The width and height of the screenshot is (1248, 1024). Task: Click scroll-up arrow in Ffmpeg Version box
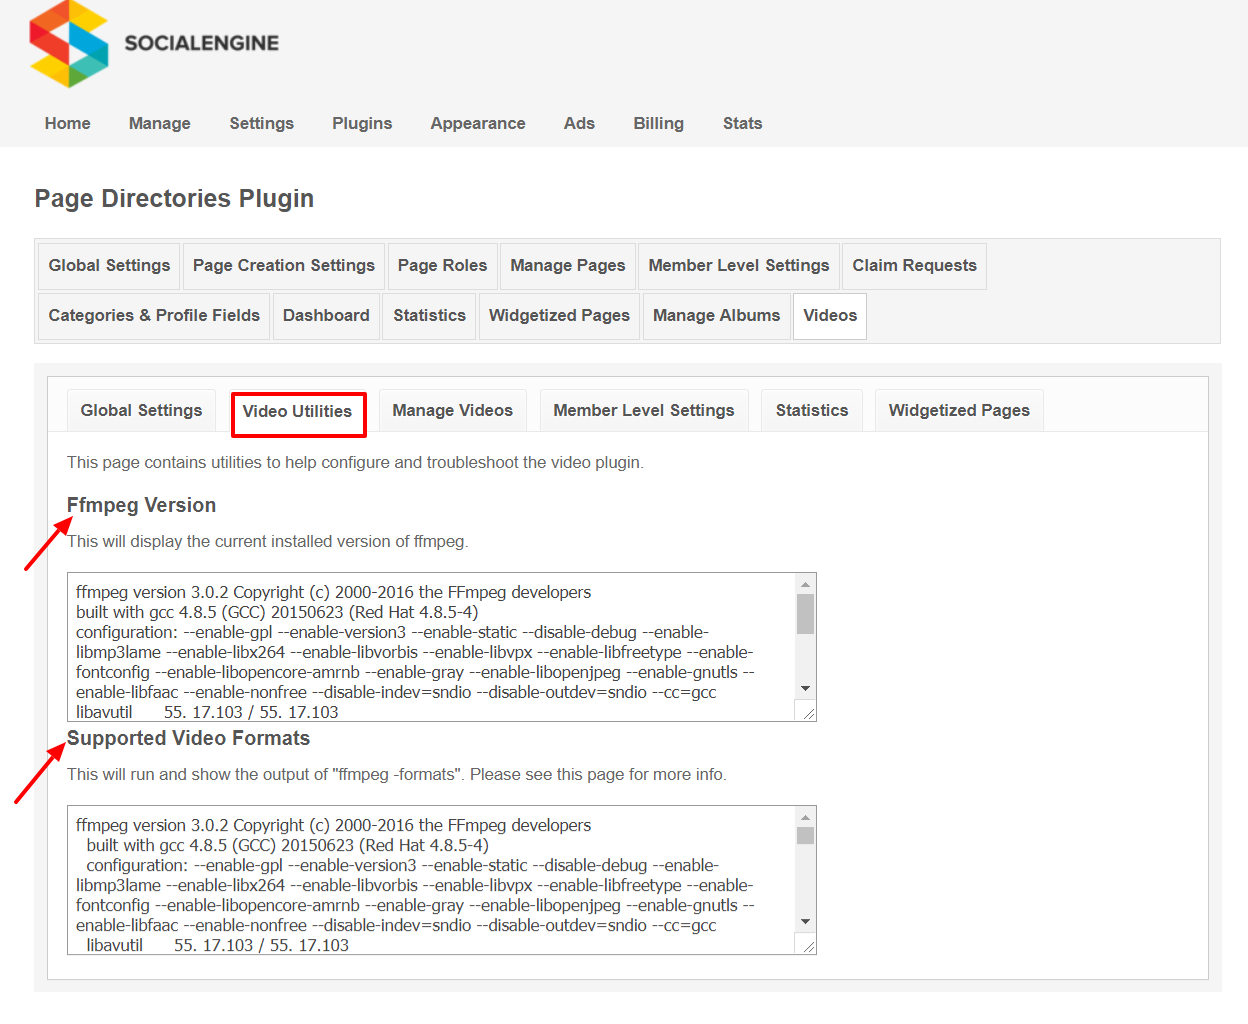tap(805, 584)
